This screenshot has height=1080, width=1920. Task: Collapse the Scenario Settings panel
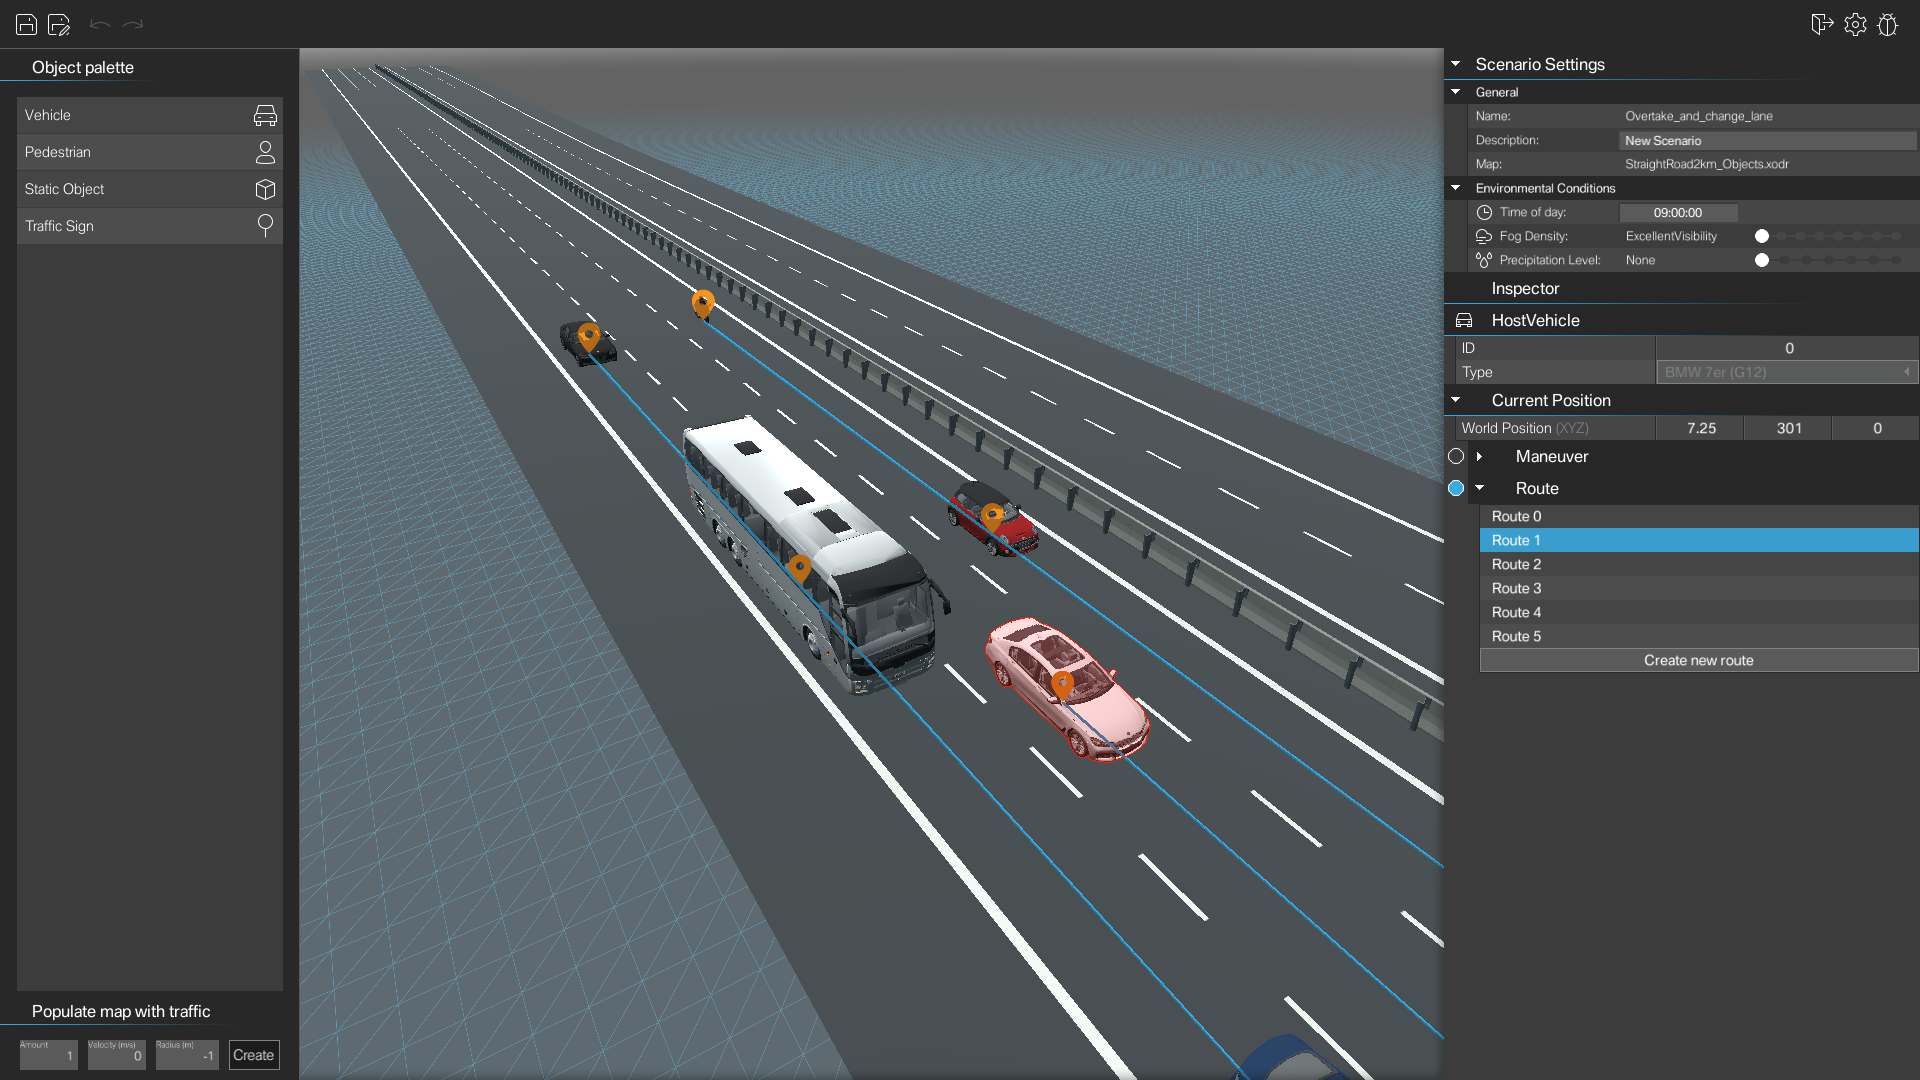click(1457, 64)
